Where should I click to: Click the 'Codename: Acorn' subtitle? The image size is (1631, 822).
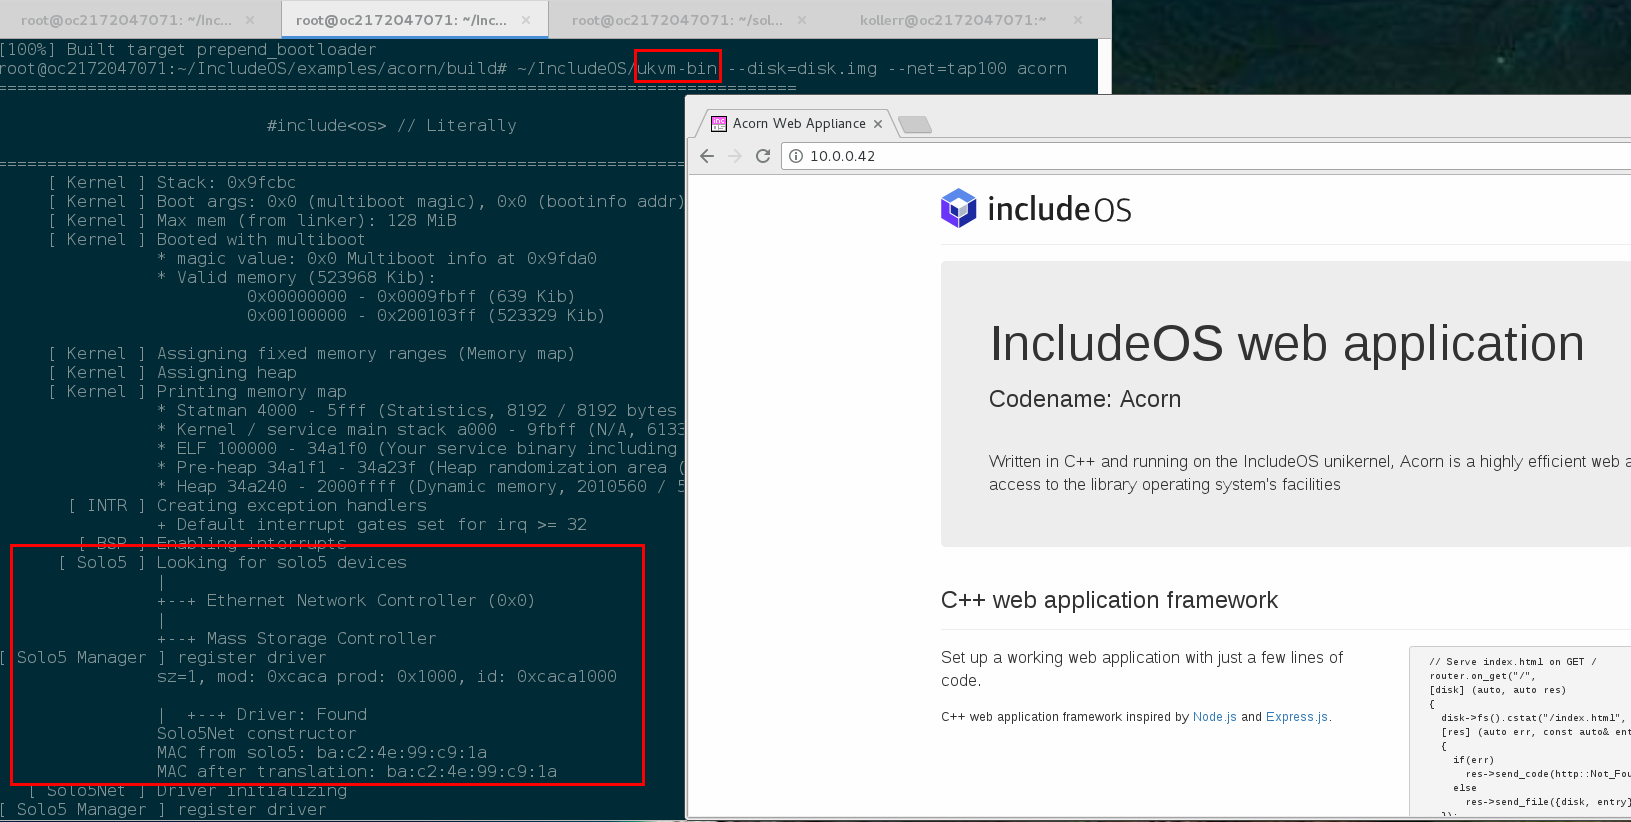tap(1085, 399)
